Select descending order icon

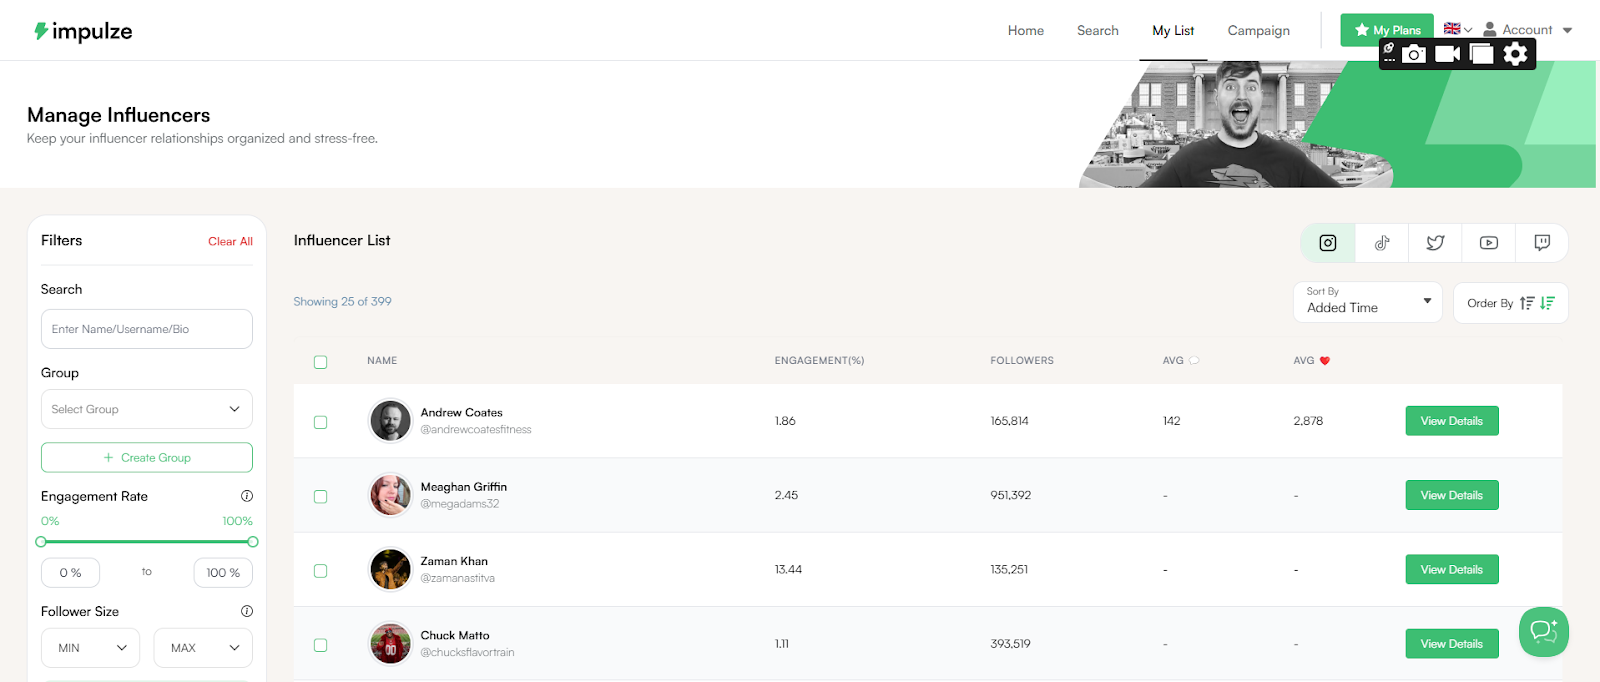1547,303
